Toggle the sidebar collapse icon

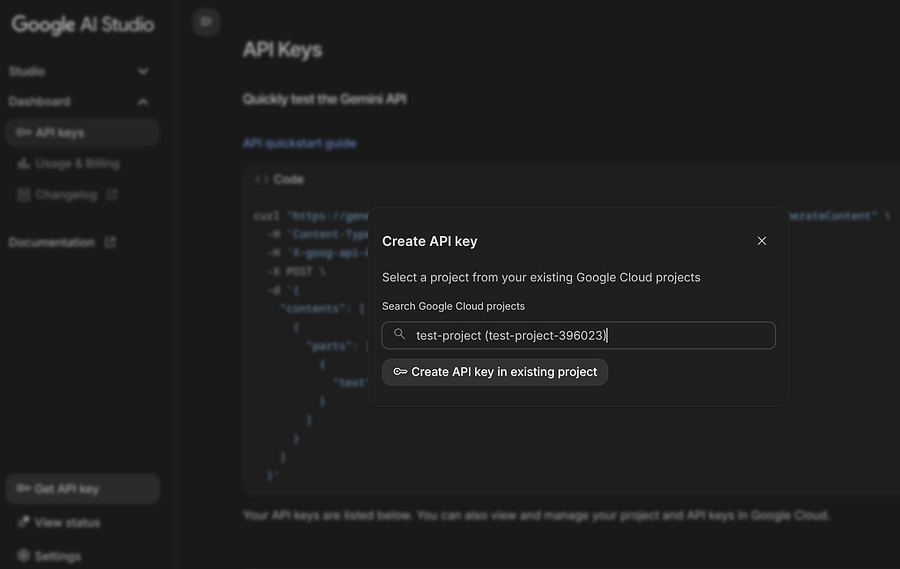click(206, 22)
